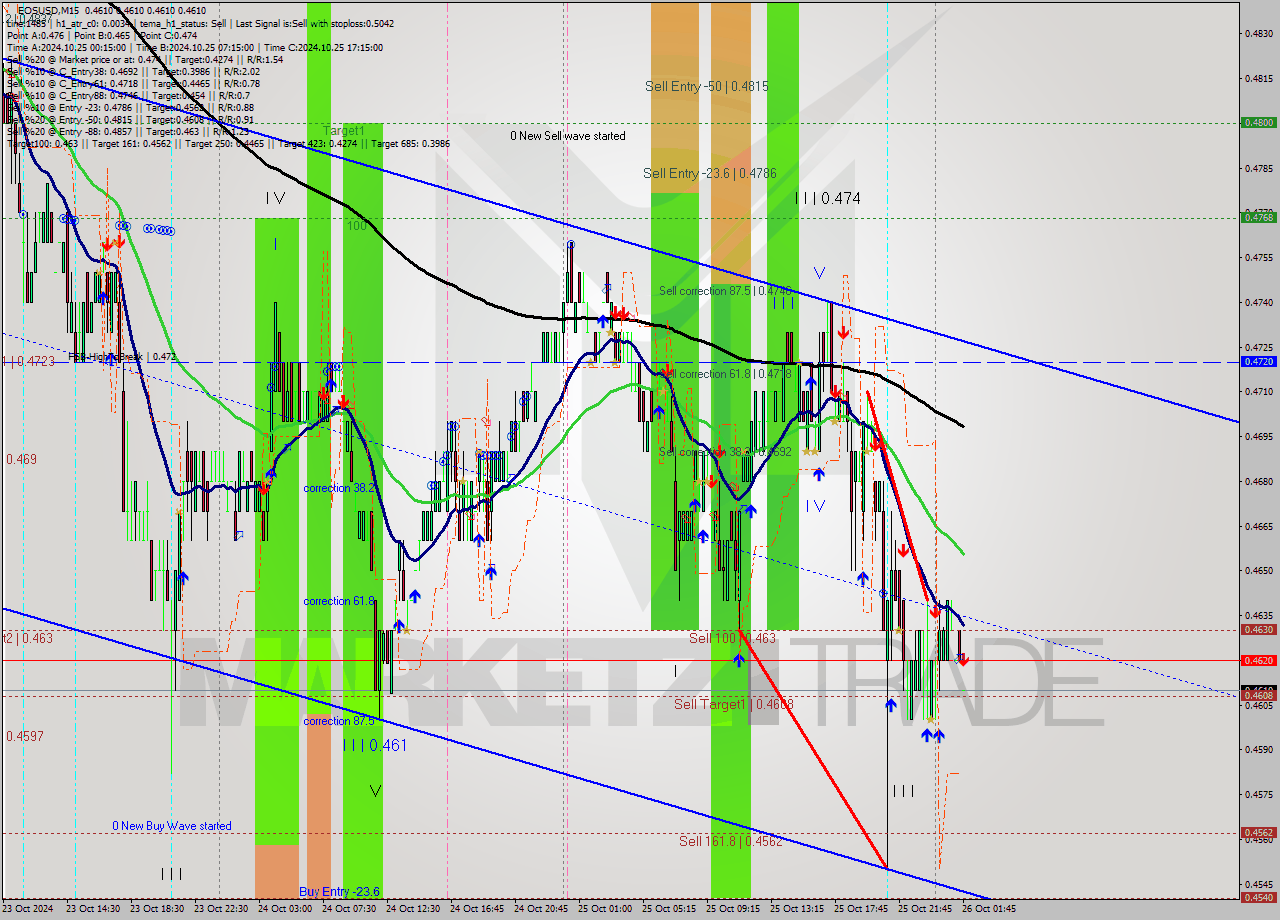
Task: Select the blue 'correction 38.2' label
Action: click(x=340, y=488)
